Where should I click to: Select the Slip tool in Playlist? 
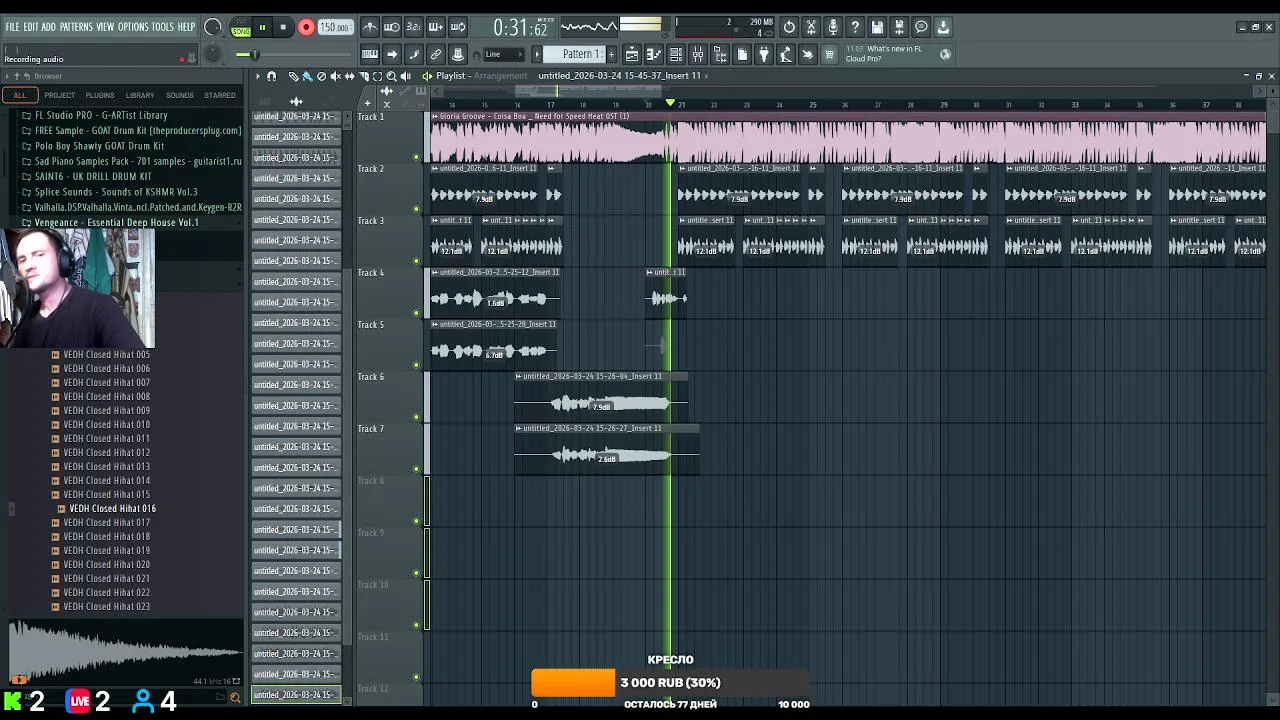point(349,76)
